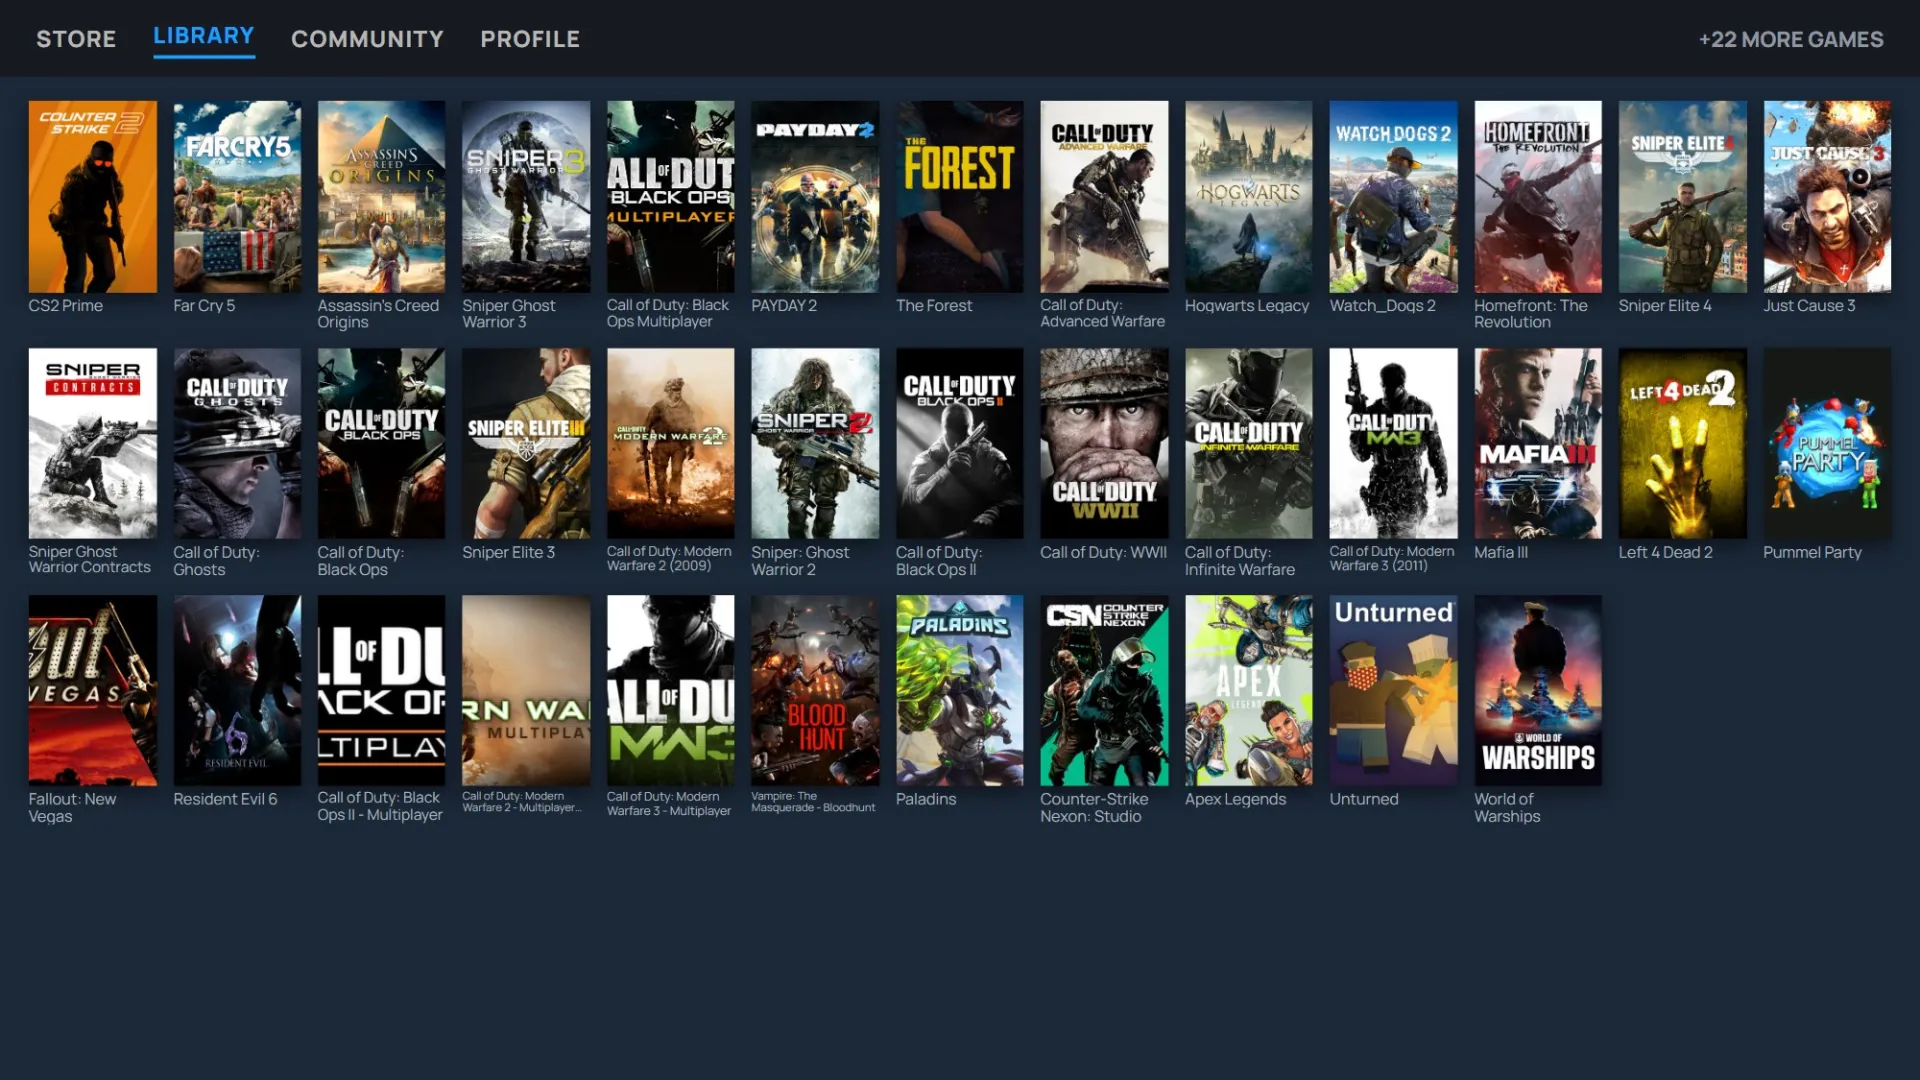Screen dimensions: 1920x1080
Task: Open the Mafia III game cover
Action: click(1538, 443)
